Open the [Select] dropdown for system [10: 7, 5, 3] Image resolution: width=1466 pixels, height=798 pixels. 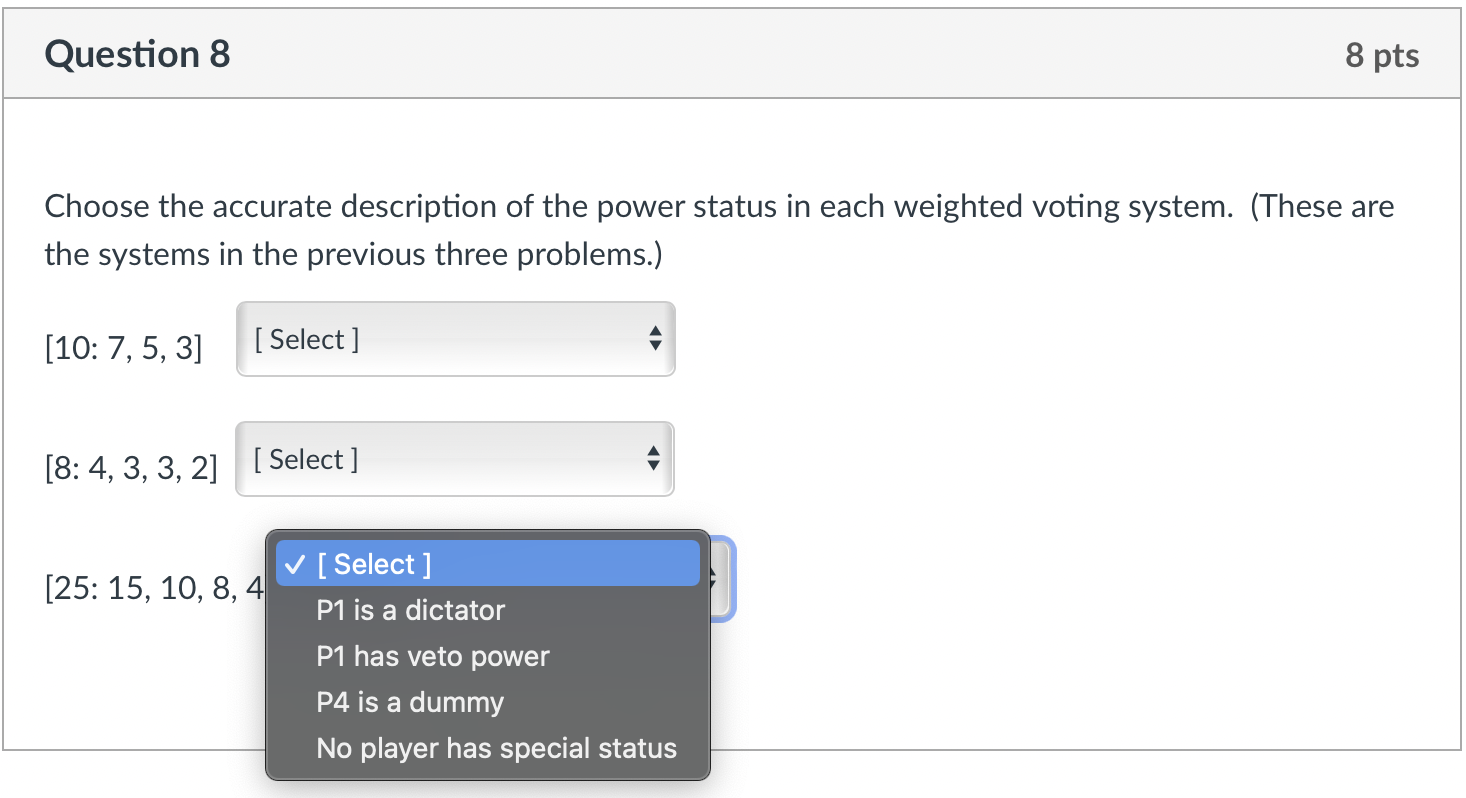click(455, 339)
